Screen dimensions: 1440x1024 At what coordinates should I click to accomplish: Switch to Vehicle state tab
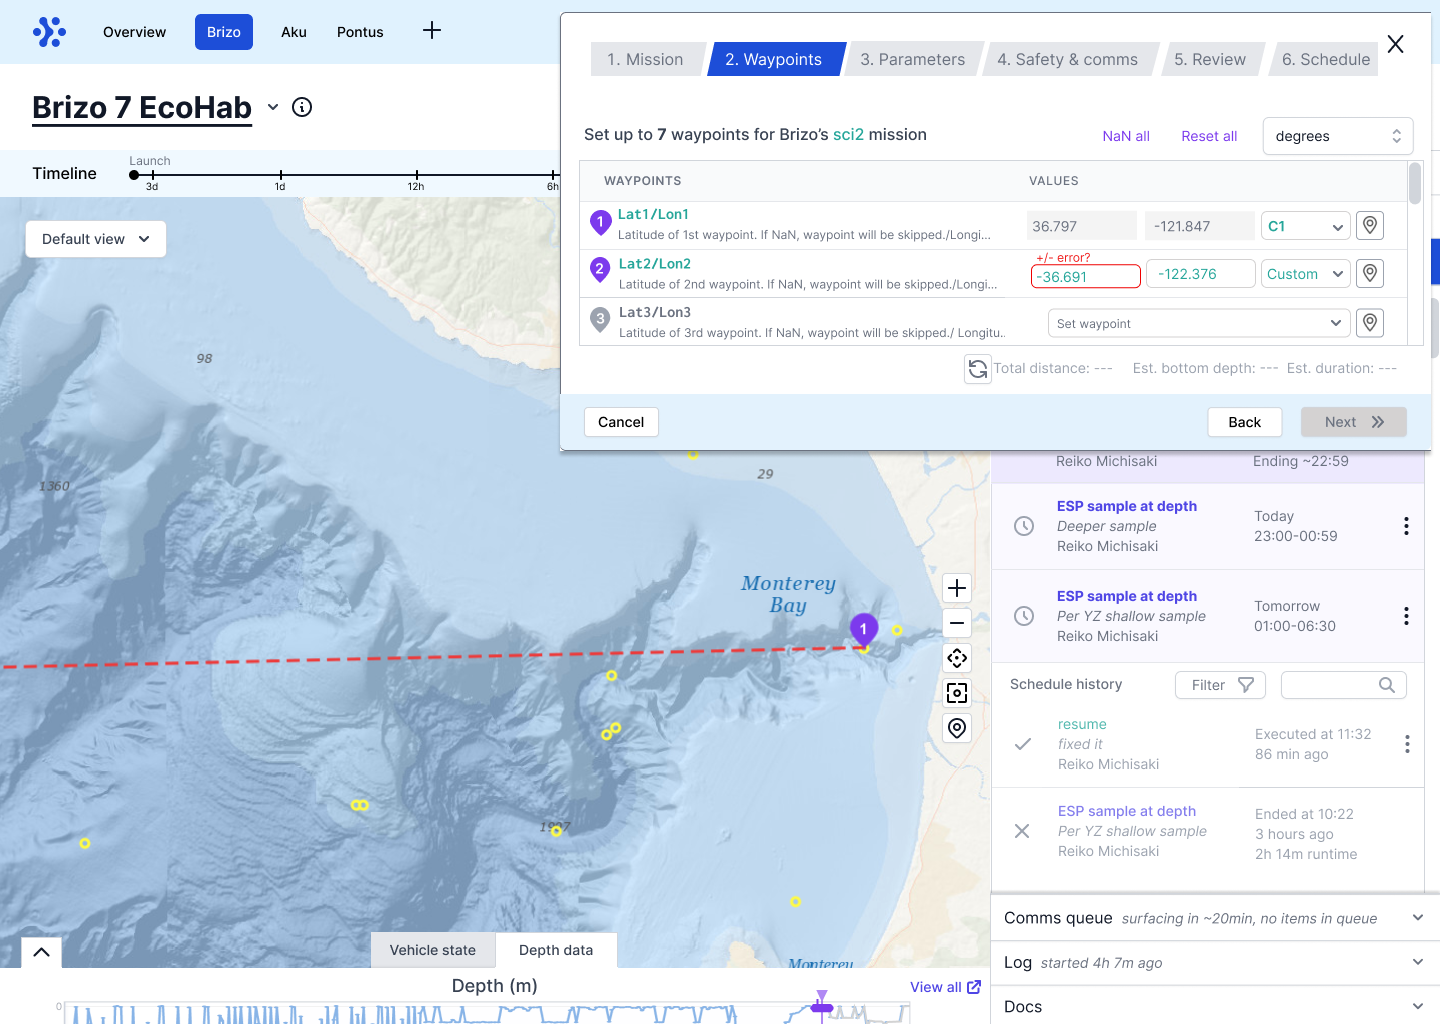(x=433, y=950)
